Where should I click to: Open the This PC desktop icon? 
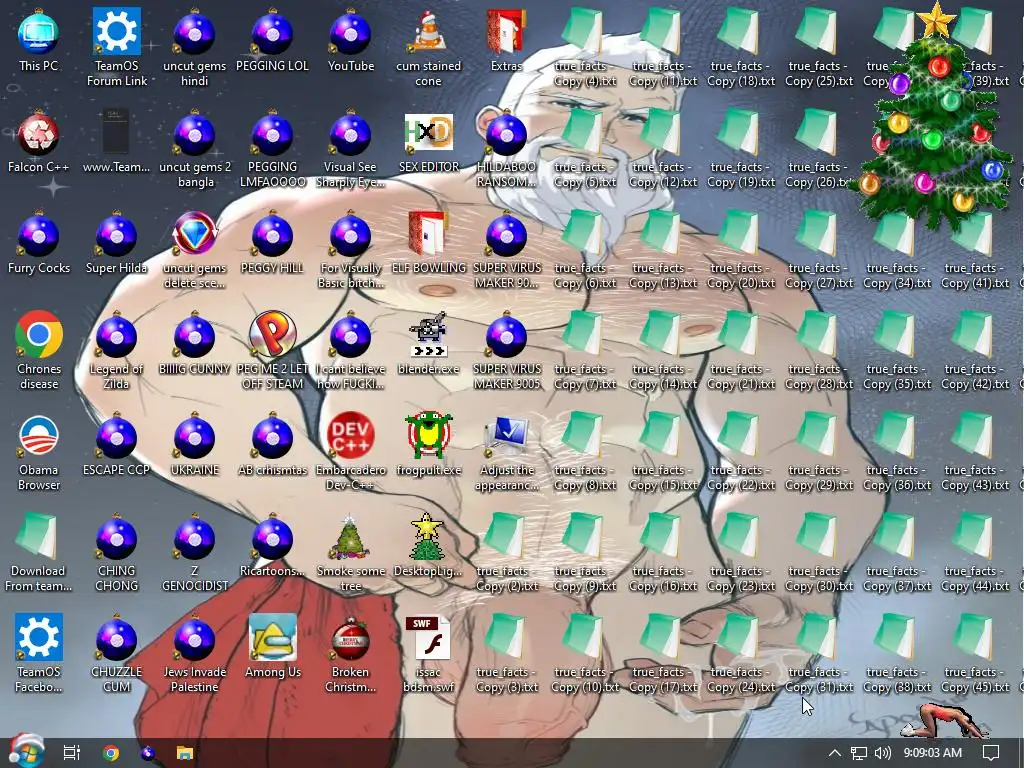click(x=39, y=40)
